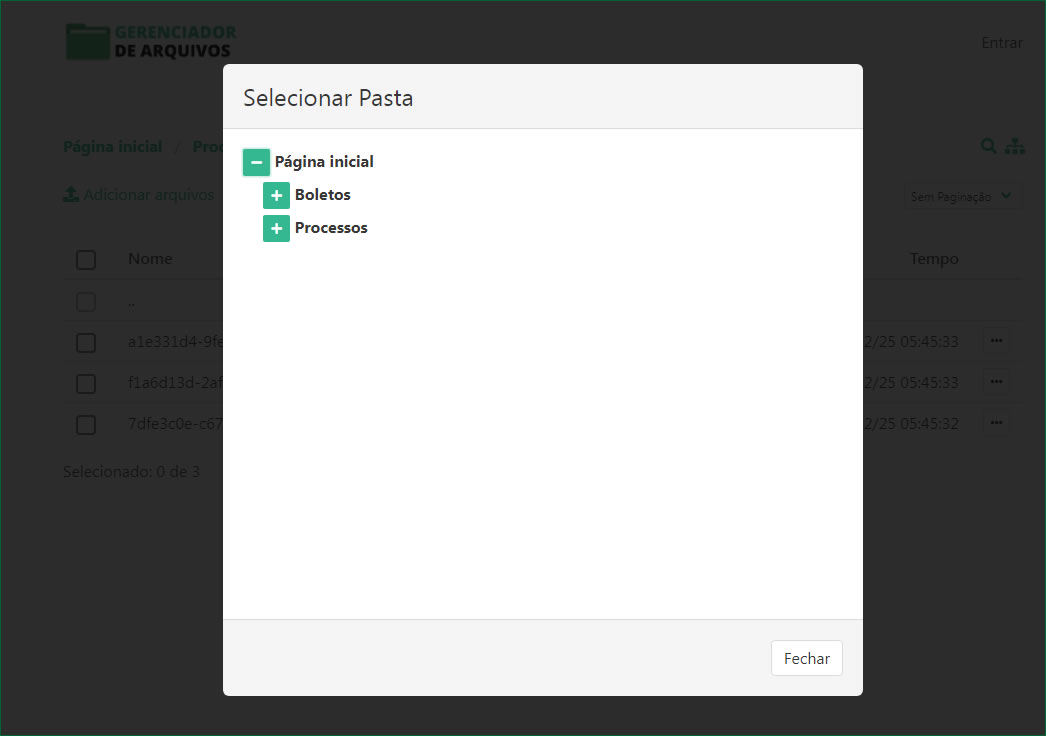Select the Boletos folder label in tree
The image size is (1046, 736).
point(322,195)
